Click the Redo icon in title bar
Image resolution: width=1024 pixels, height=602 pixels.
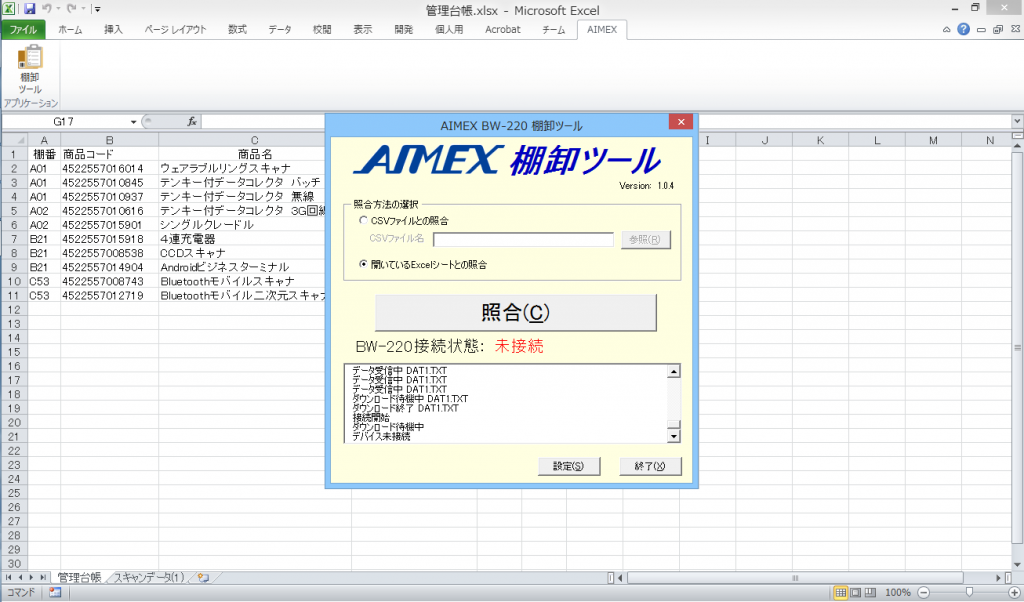(71, 9)
